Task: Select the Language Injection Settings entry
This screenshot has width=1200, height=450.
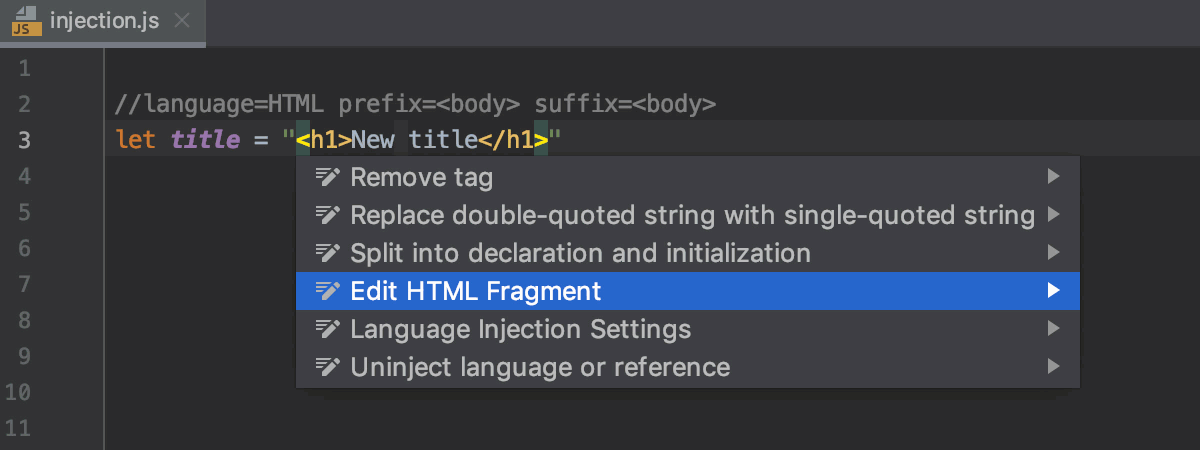Action: (520, 329)
